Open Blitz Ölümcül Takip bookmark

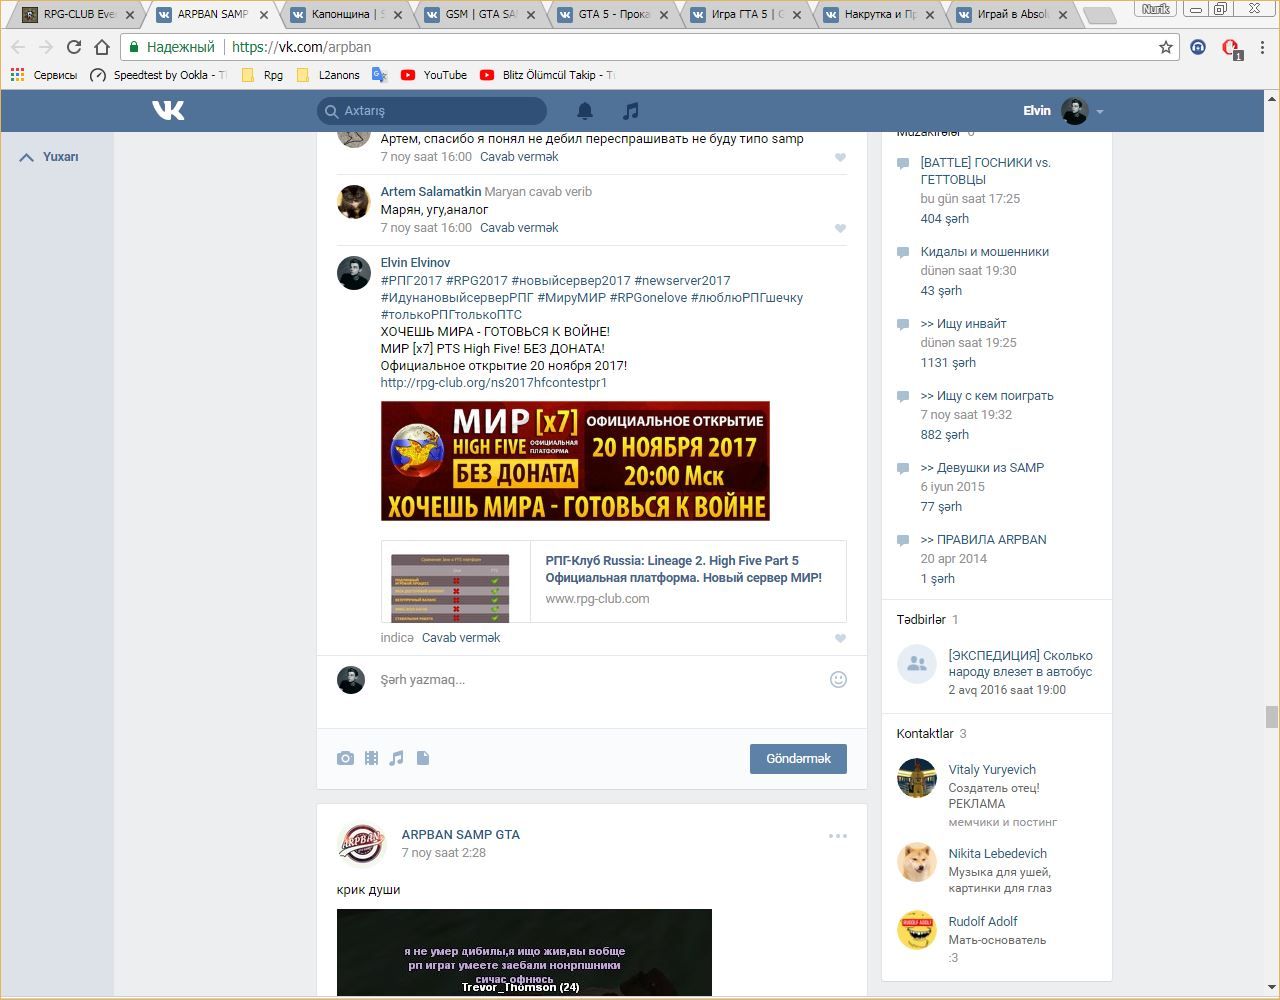[x=547, y=75]
